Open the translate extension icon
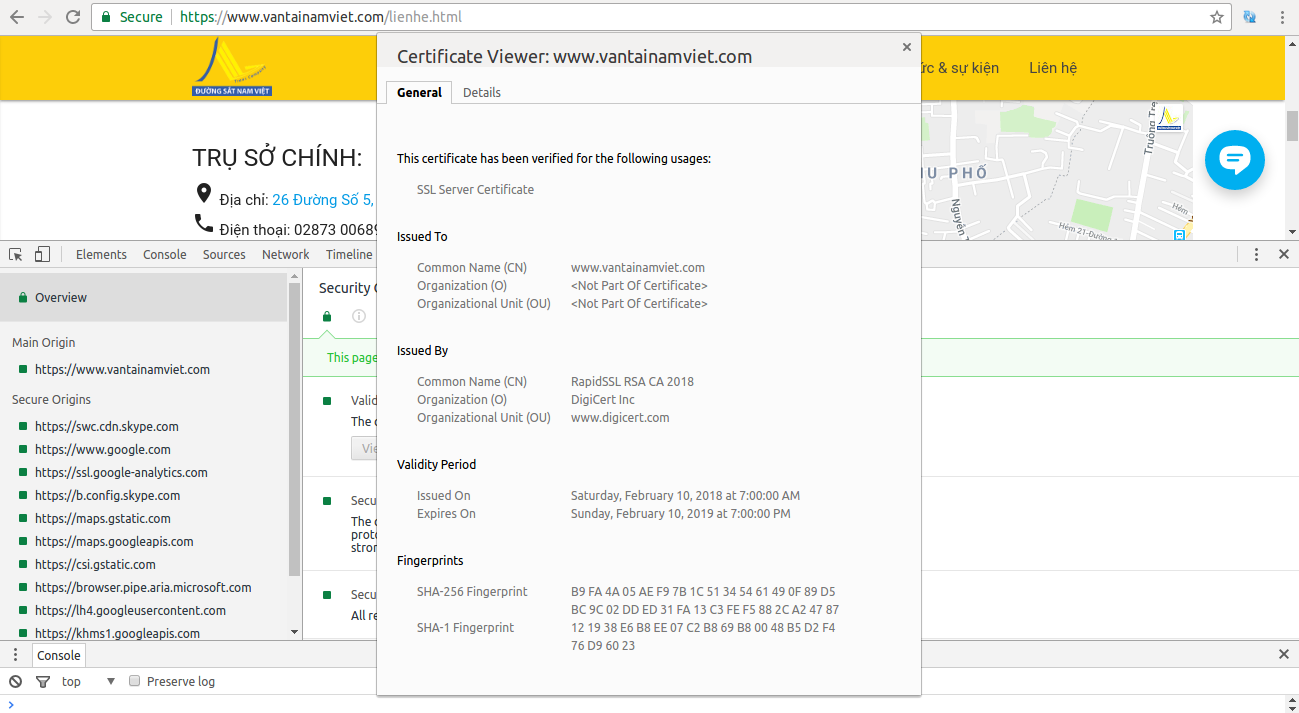 click(1250, 17)
